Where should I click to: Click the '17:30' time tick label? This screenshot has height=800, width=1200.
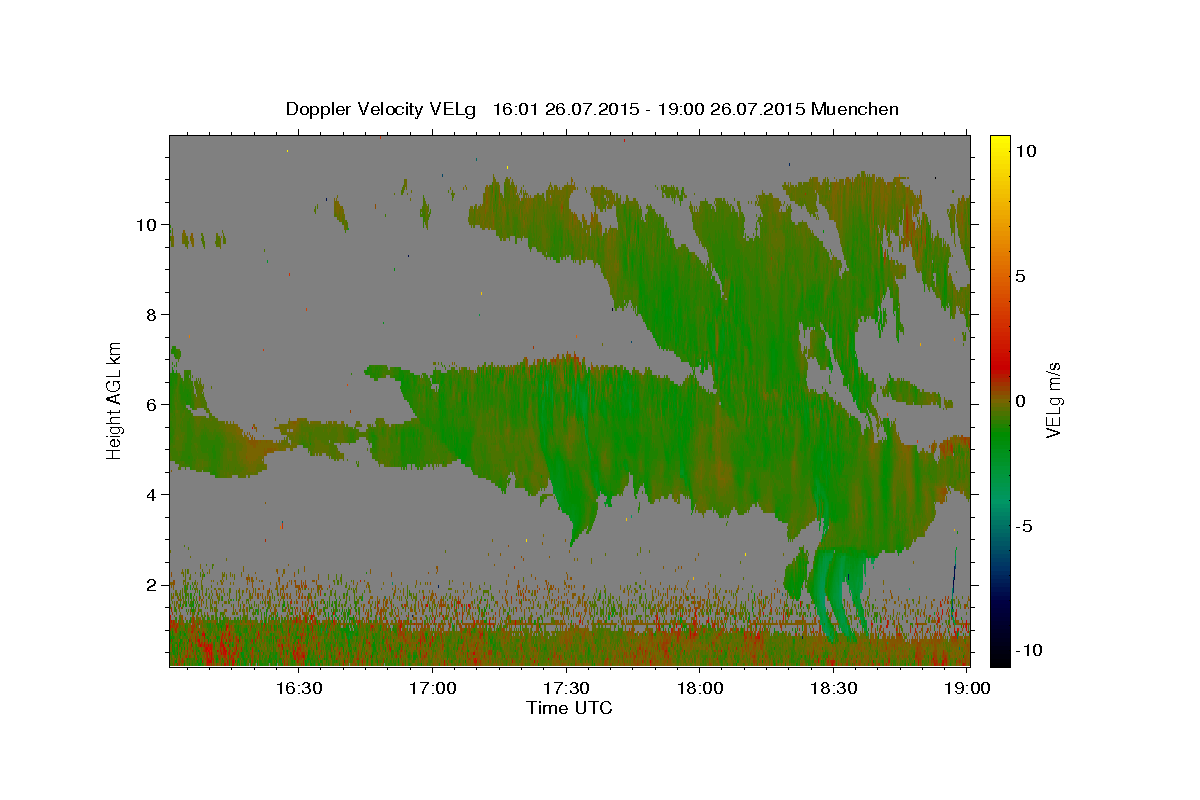567,688
